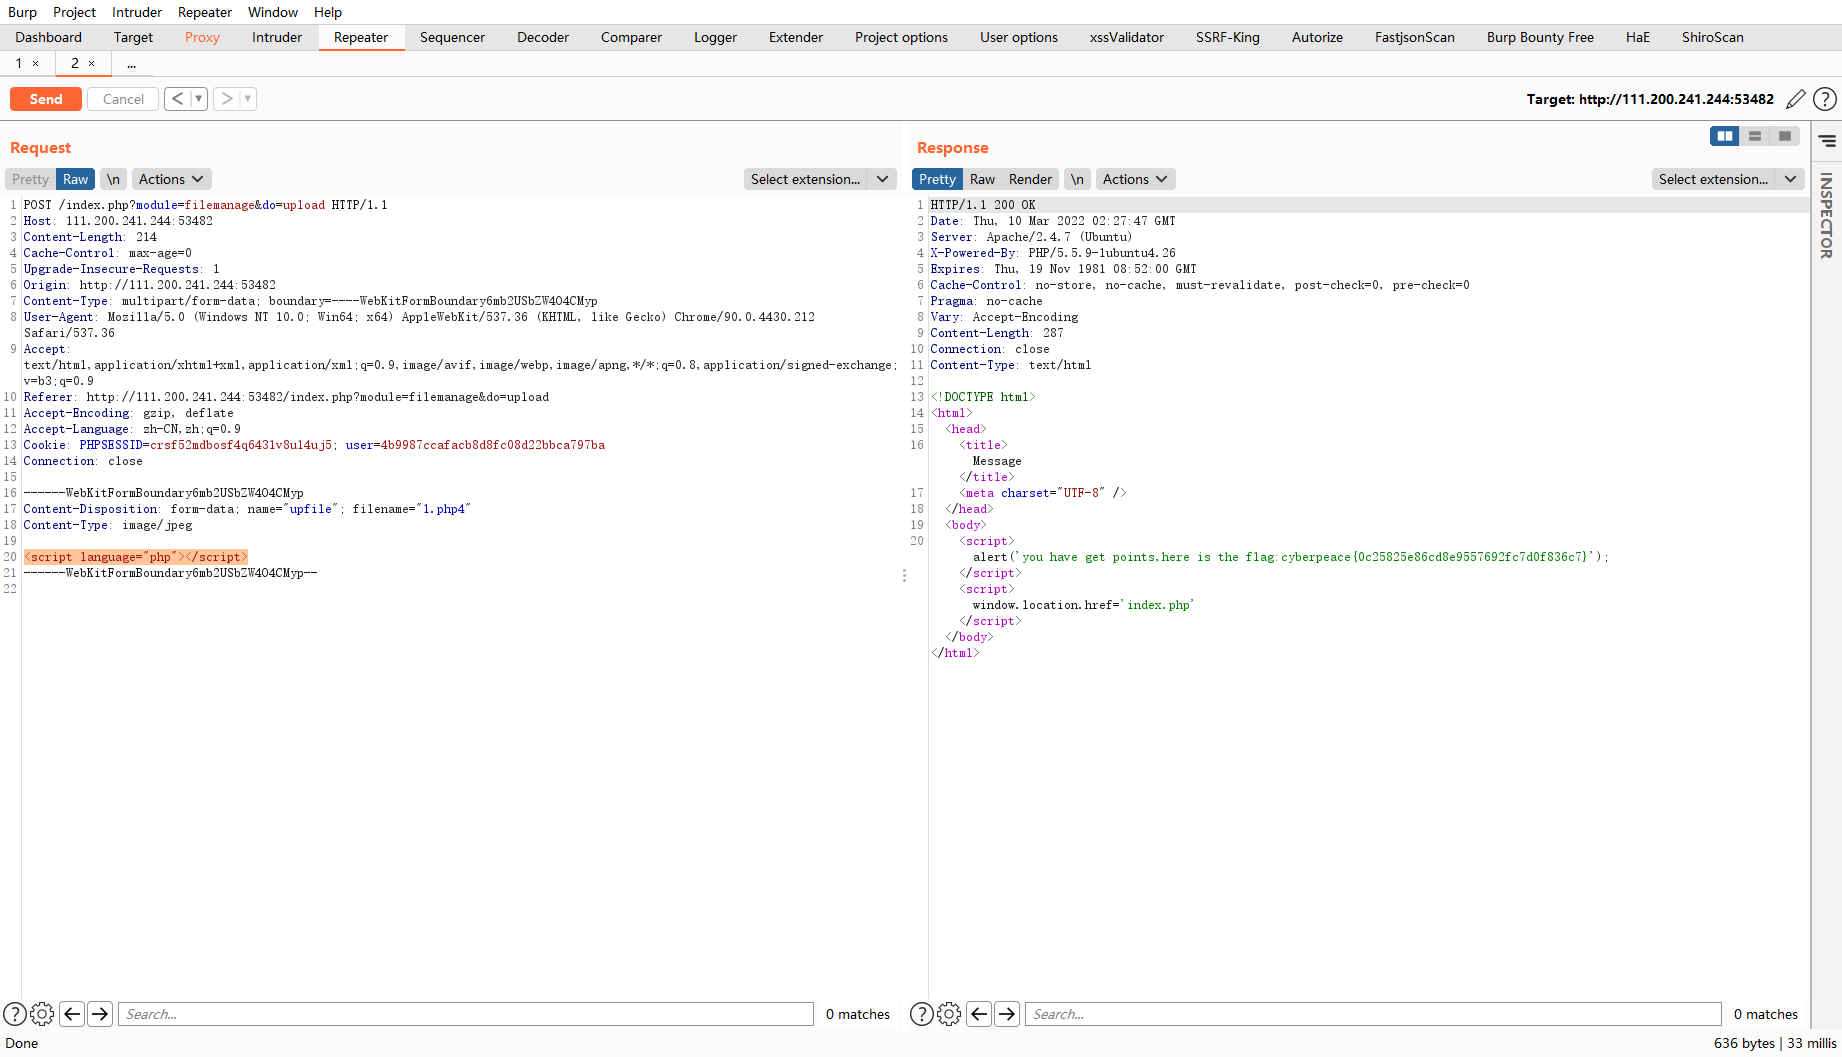Switch to top-bottom split layout

[x=1755, y=136]
